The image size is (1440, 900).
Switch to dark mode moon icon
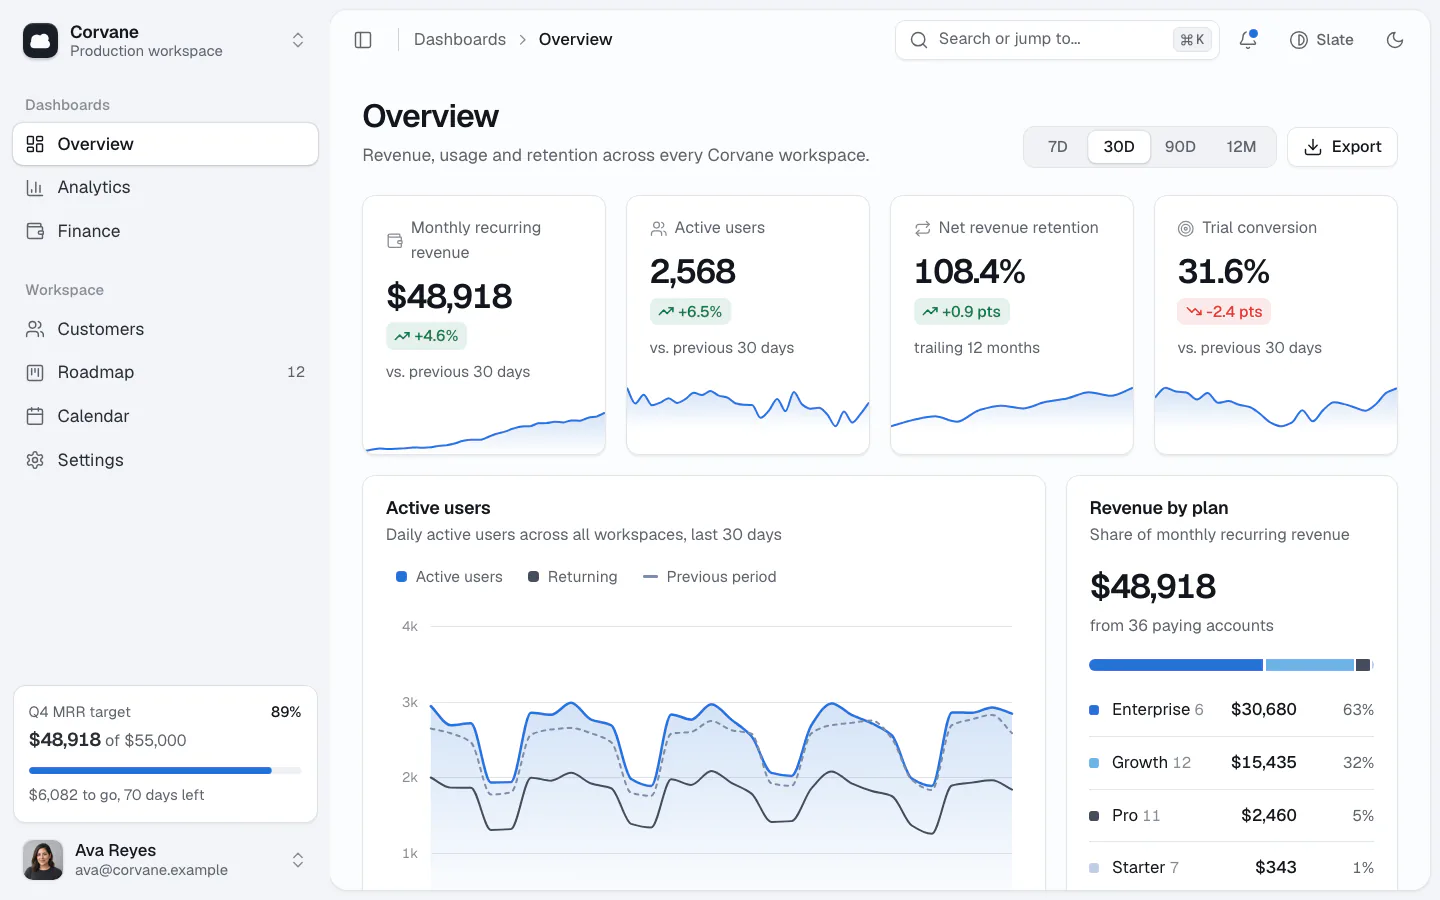pos(1395,40)
